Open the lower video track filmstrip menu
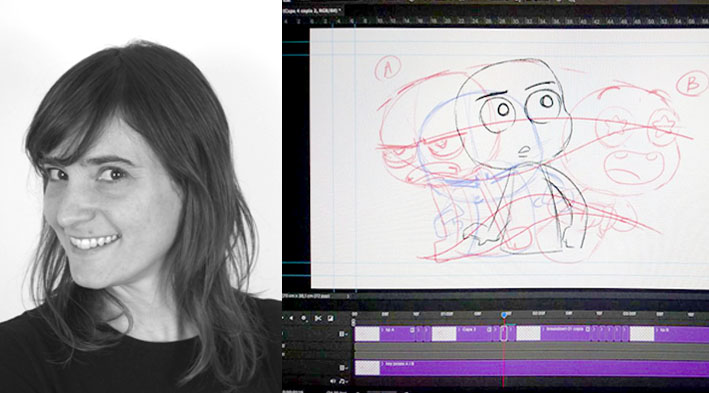This screenshot has height=393, width=709. point(342,368)
